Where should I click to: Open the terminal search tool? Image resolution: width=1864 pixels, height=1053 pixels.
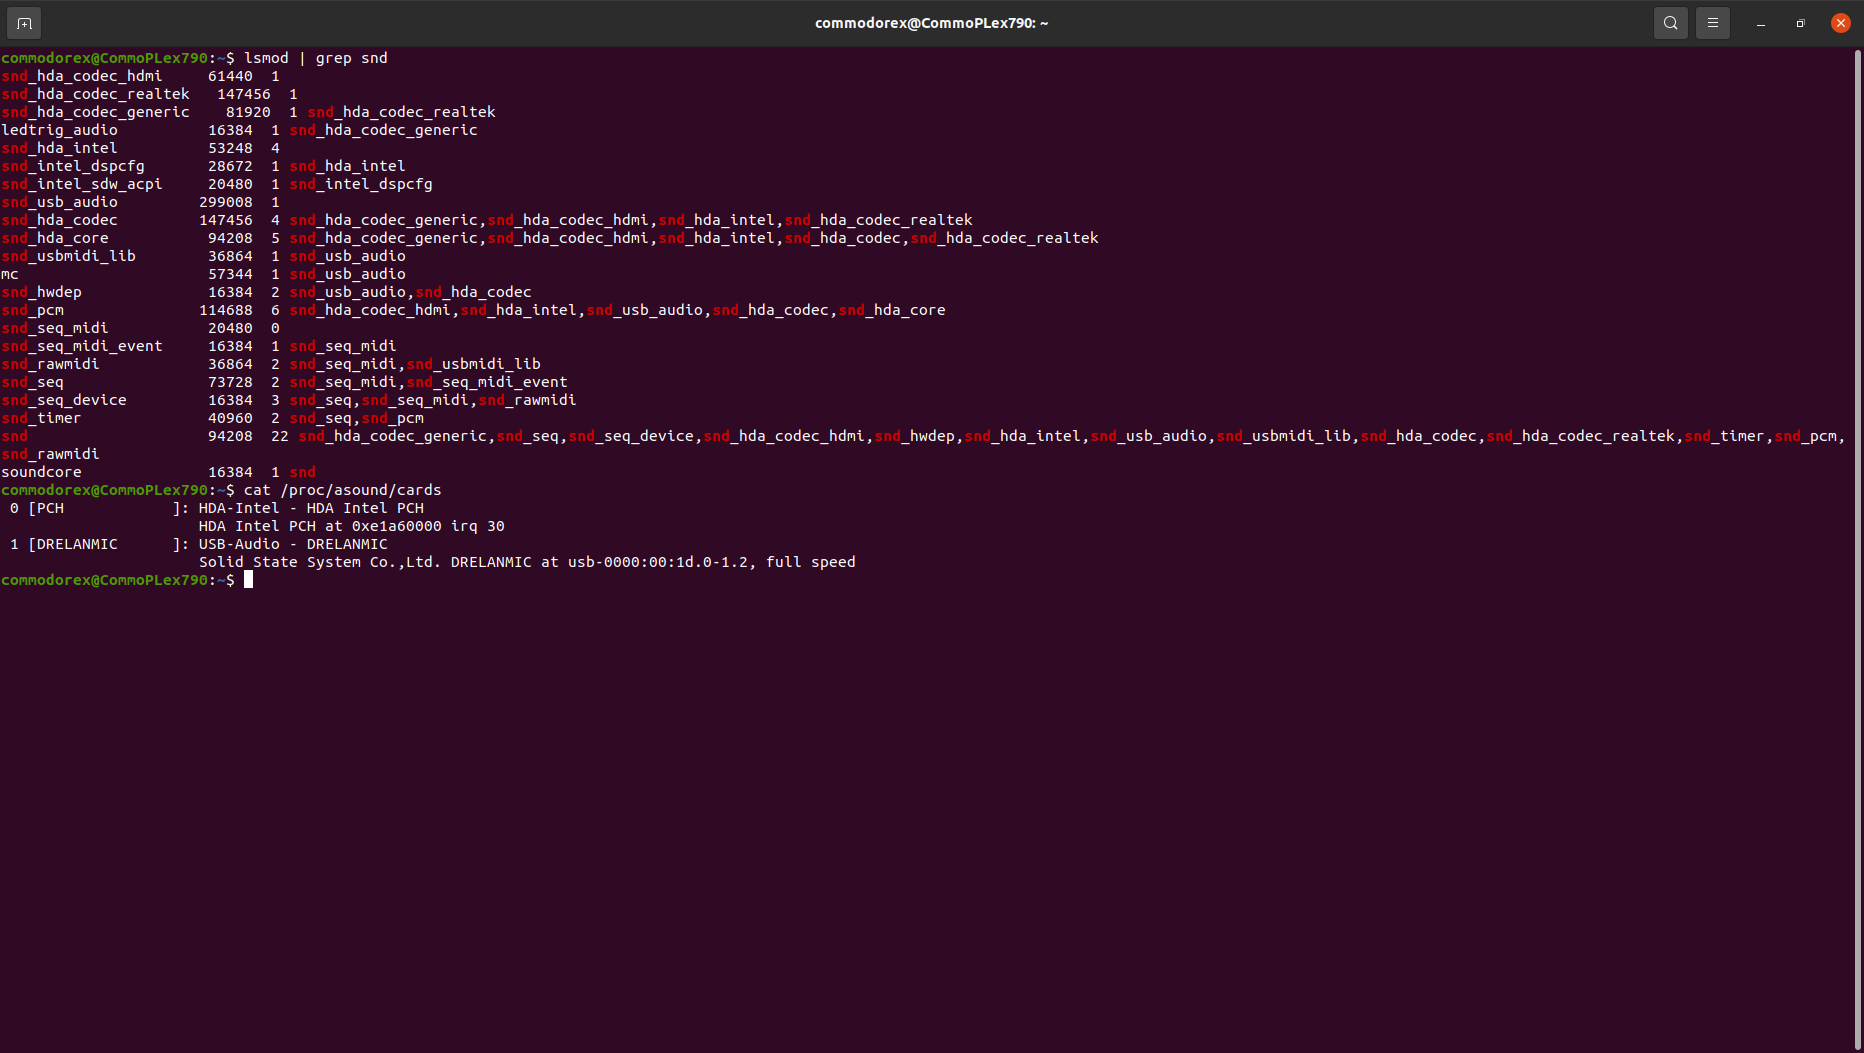[x=1670, y=23]
